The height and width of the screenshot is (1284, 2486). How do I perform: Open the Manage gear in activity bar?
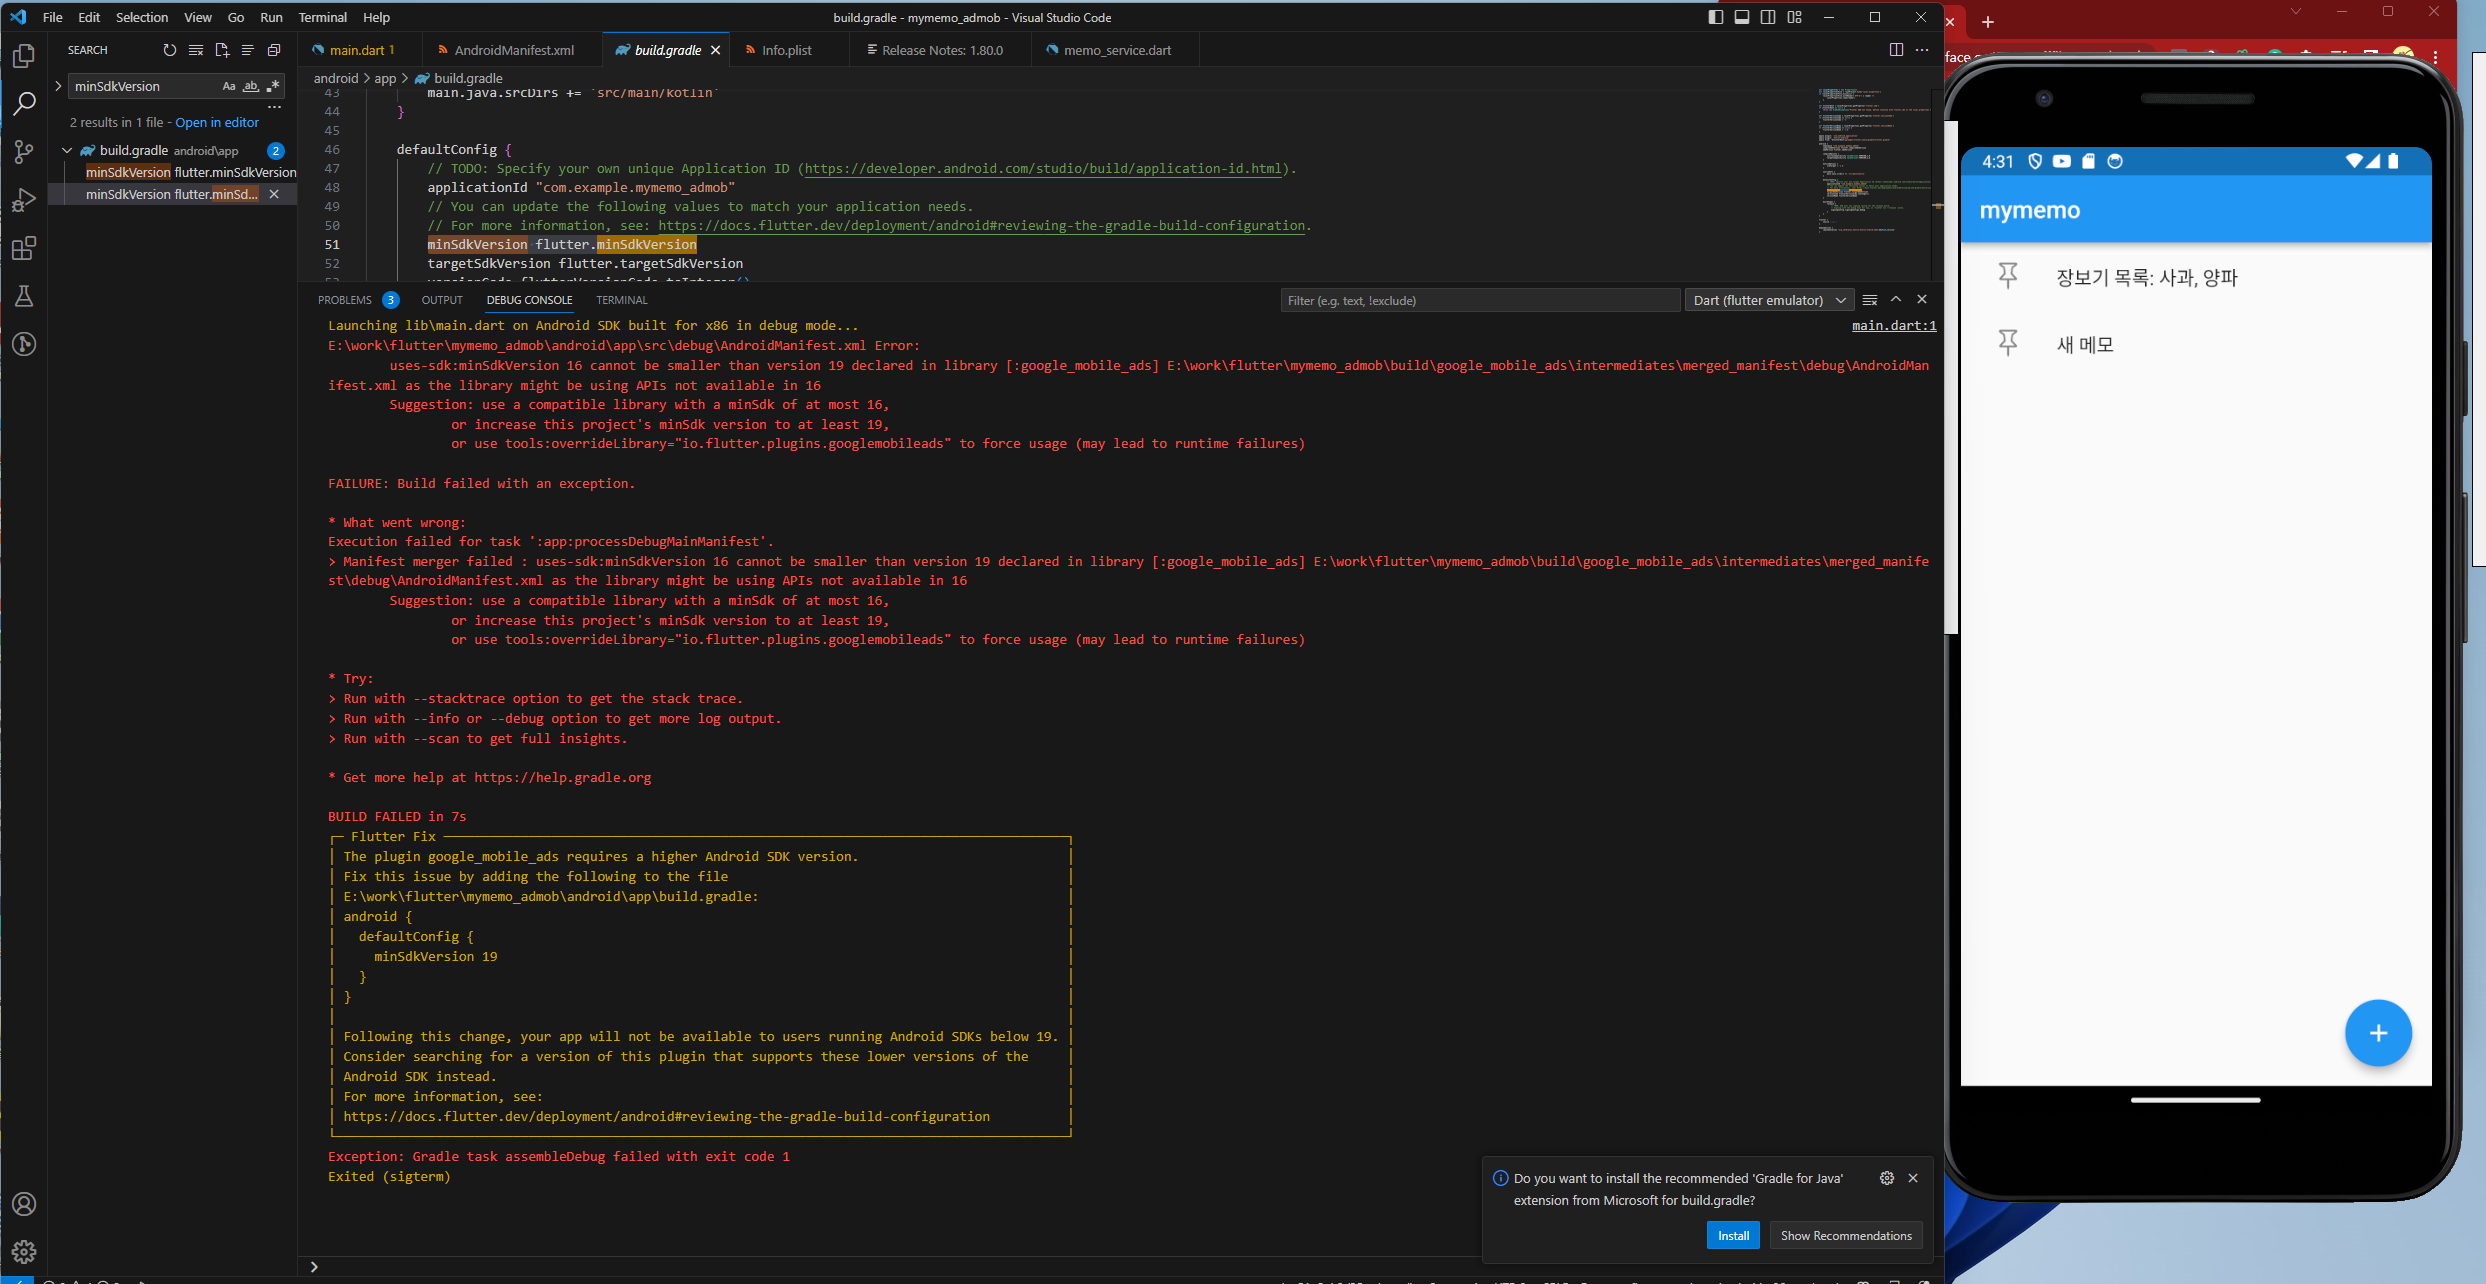[x=24, y=1251]
